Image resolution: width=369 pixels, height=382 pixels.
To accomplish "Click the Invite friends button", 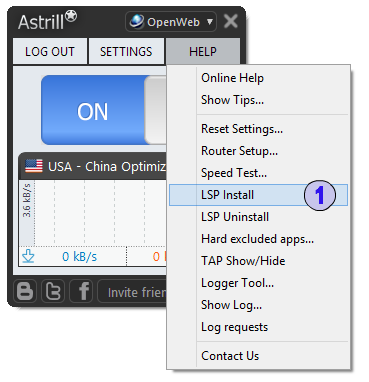I will tap(132, 292).
